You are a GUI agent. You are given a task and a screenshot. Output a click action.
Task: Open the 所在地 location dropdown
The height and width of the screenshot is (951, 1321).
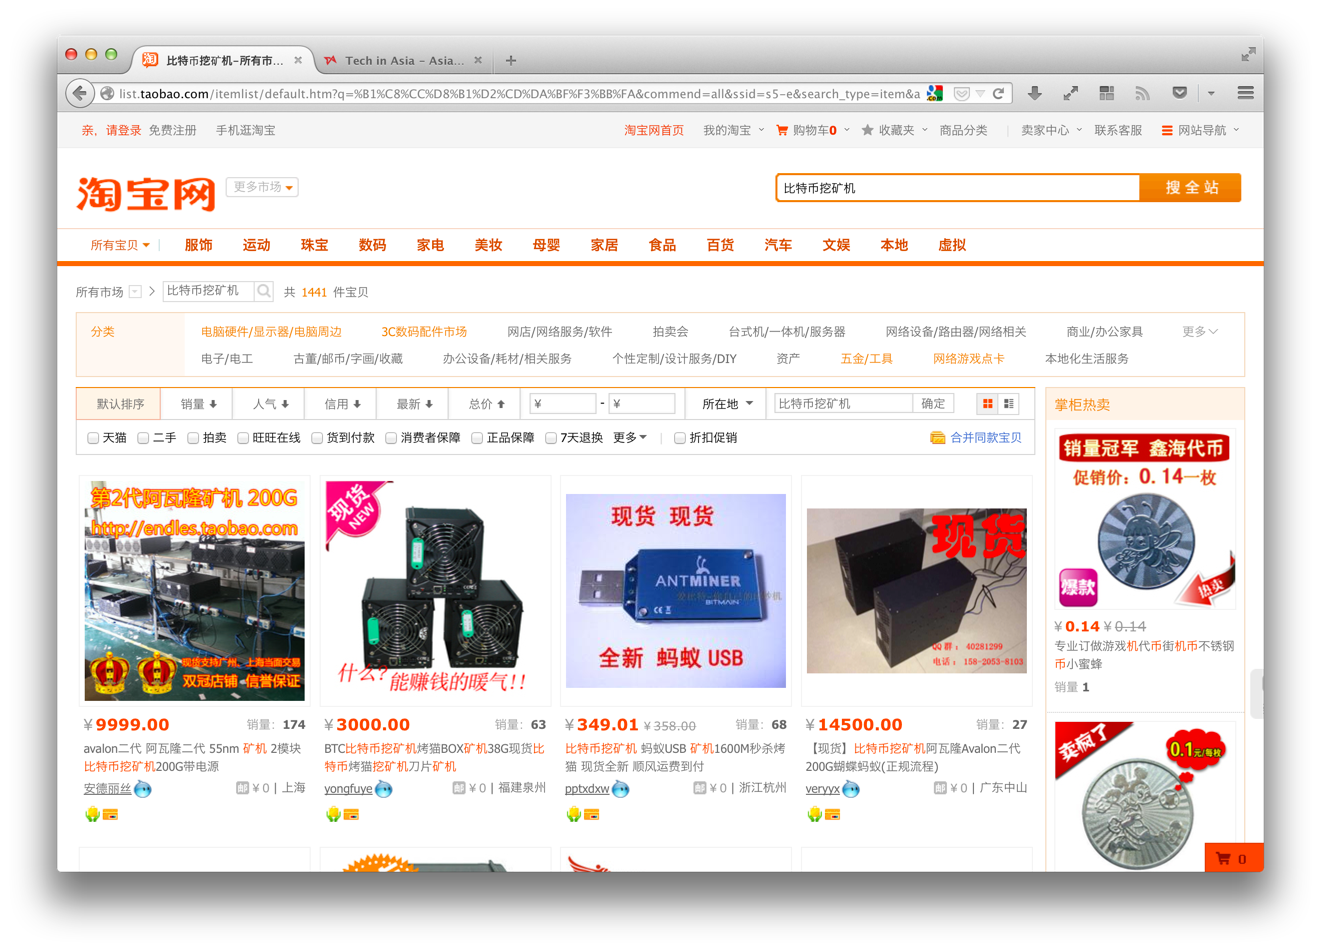click(727, 404)
